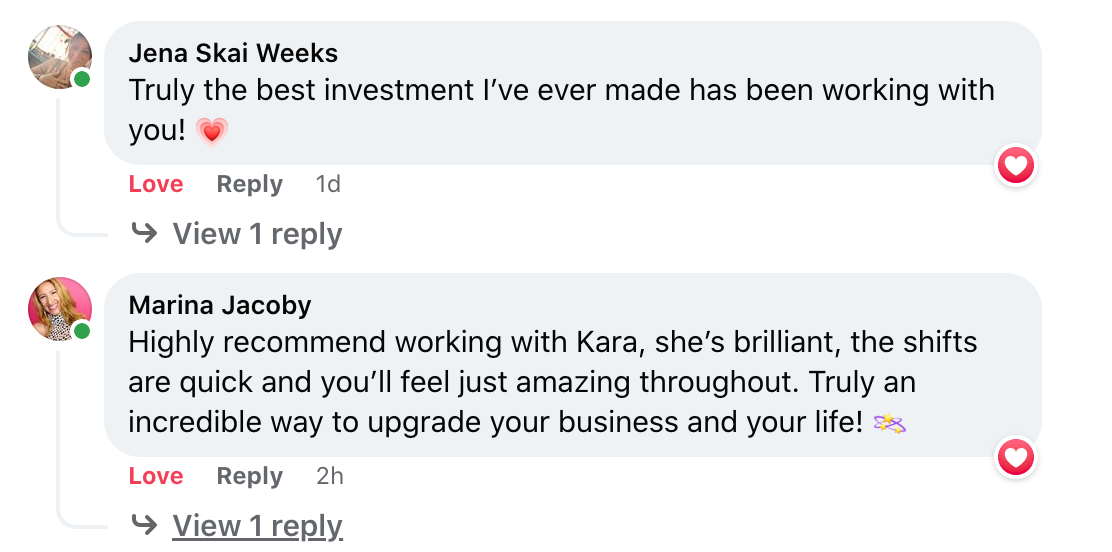This screenshot has height=552, width=1112.
Task: Click Jena Skai Weeks' profile picture
Action: 59,56
